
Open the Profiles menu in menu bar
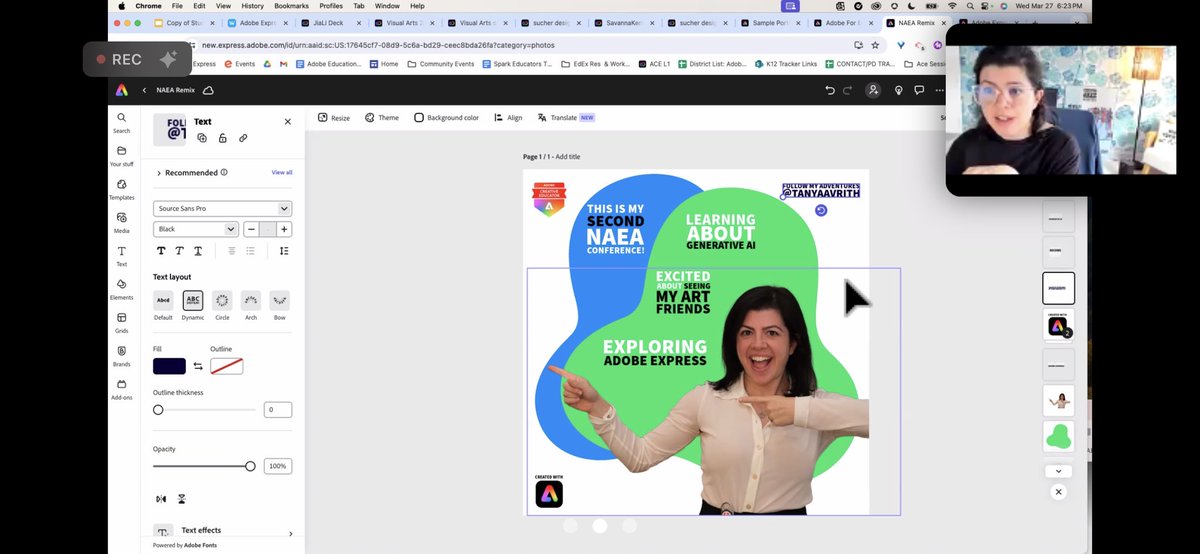coord(331,6)
